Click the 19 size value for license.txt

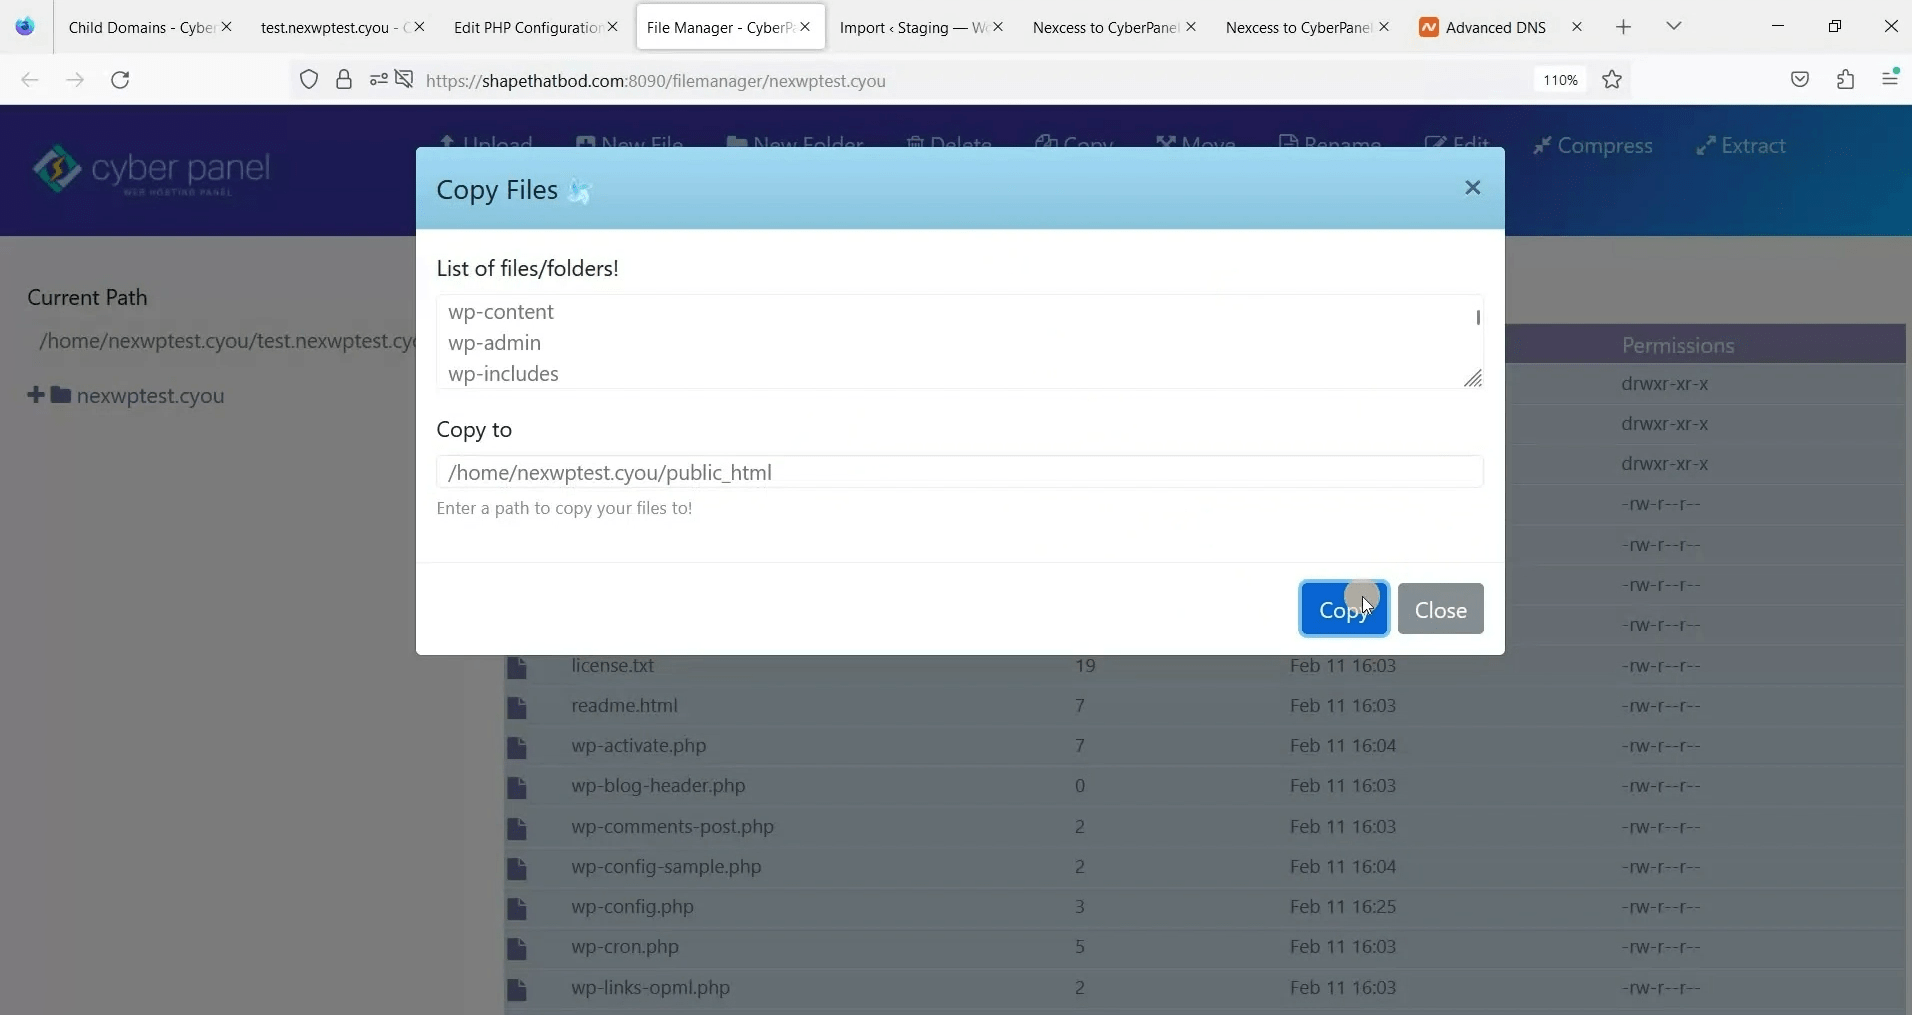(1085, 666)
